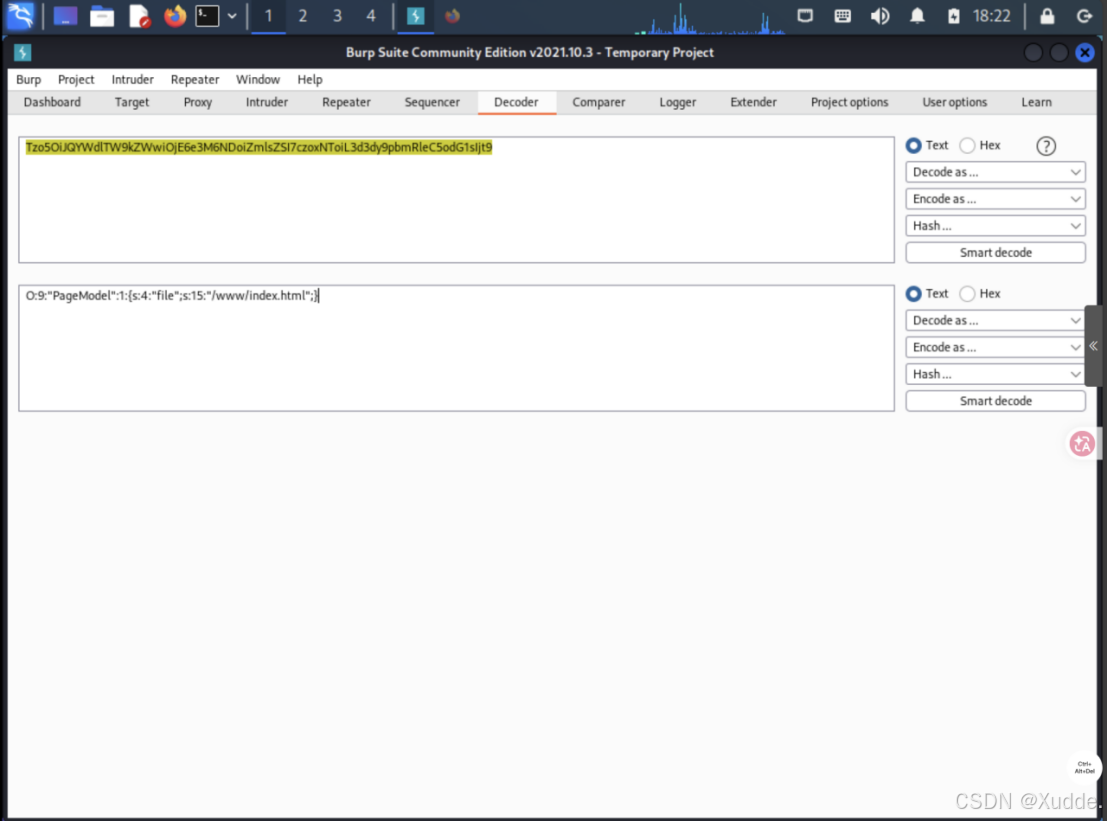Open the Repeater menu in the menu bar

[194, 79]
